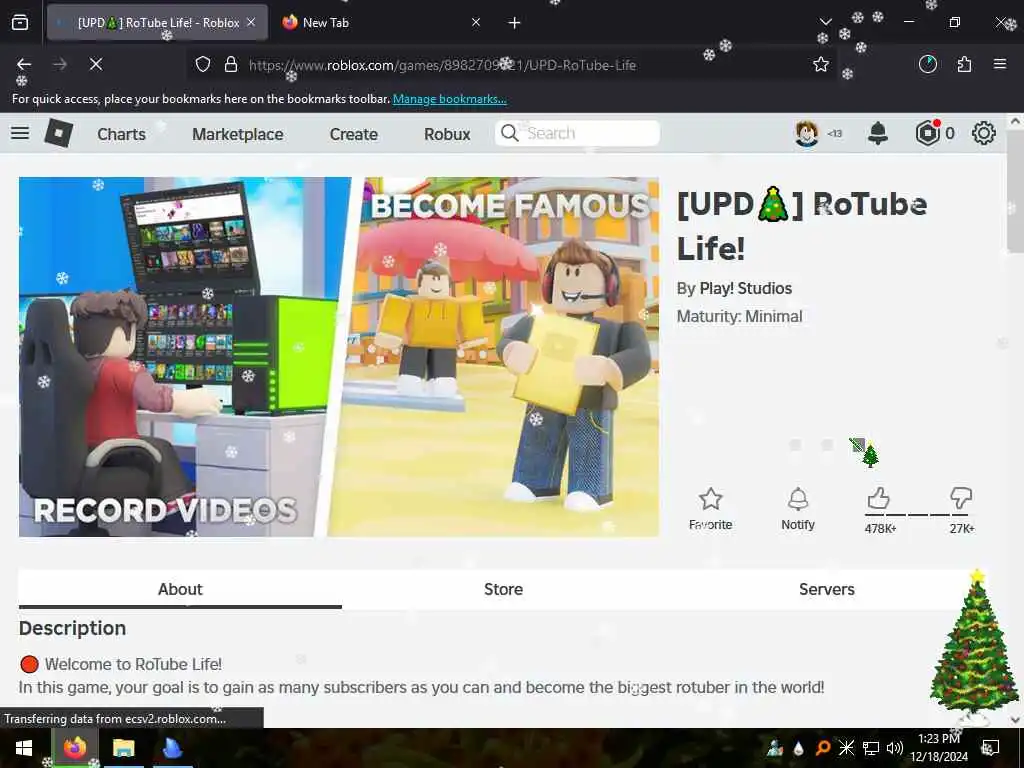The width and height of the screenshot is (1024, 768).
Task: Go back to the previous page
Action: pos(24,64)
